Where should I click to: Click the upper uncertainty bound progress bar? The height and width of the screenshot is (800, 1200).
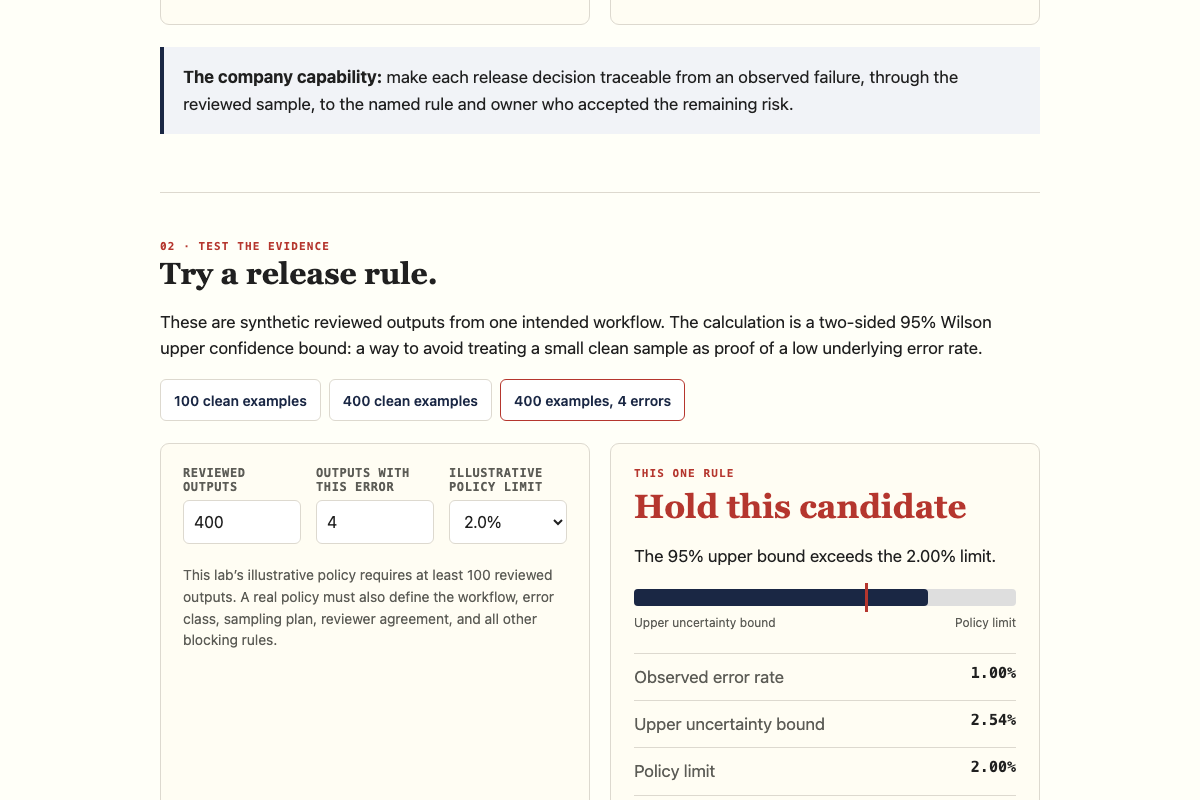[x=825, y=598]
